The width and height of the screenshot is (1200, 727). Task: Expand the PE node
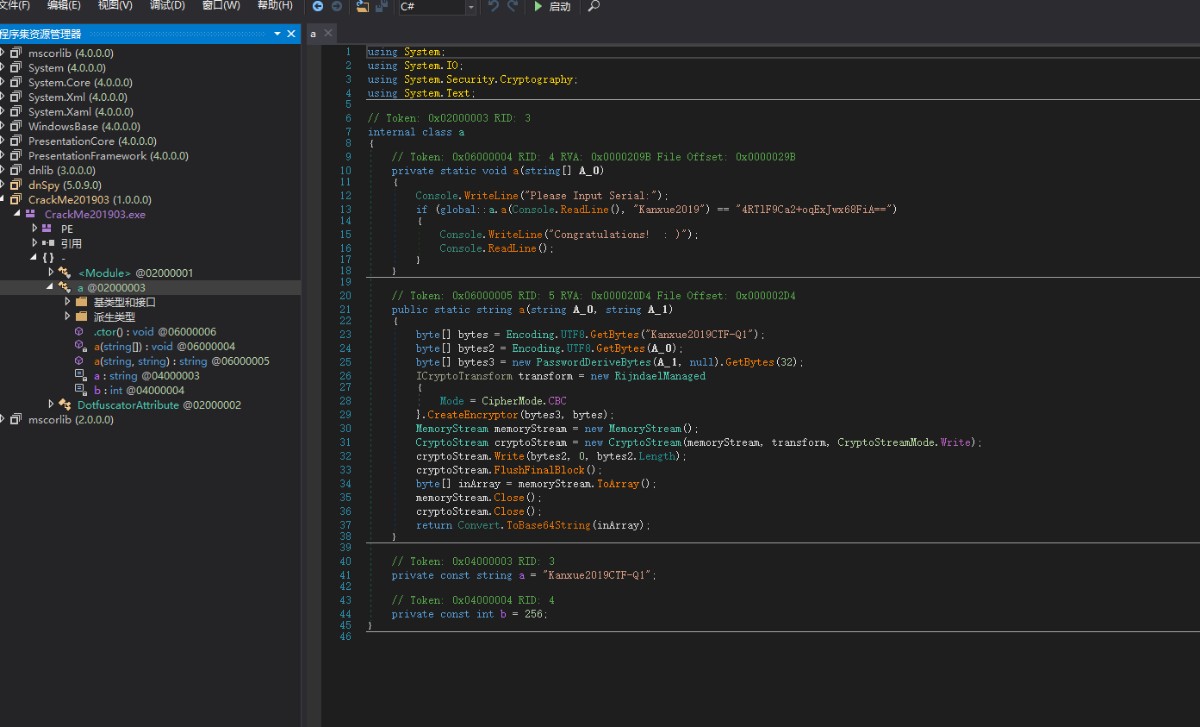tap(35, 229)
